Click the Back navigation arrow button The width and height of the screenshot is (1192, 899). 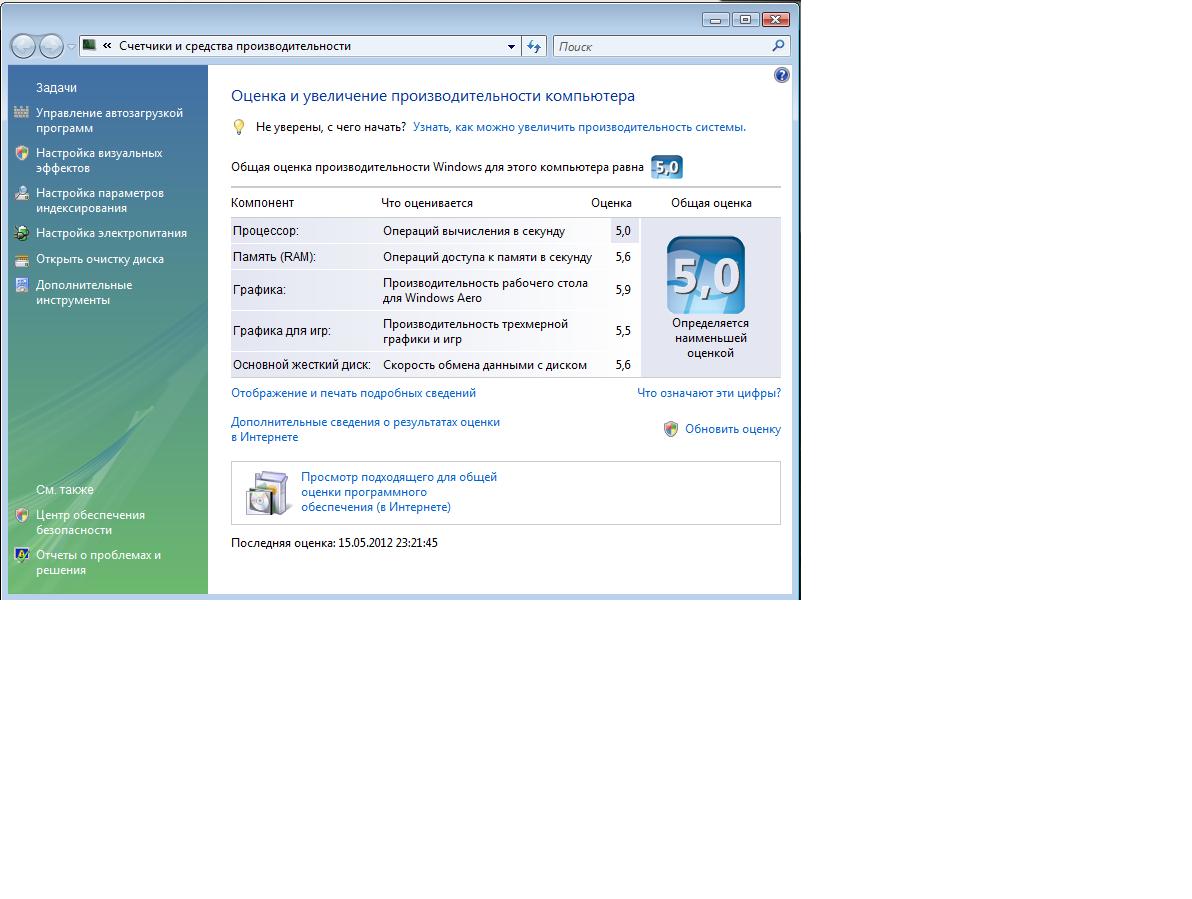tap(24, 46)
